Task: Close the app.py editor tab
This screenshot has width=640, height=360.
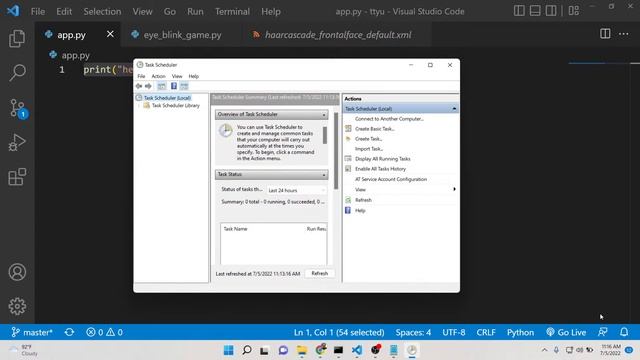Action: [x=110, y=34]
